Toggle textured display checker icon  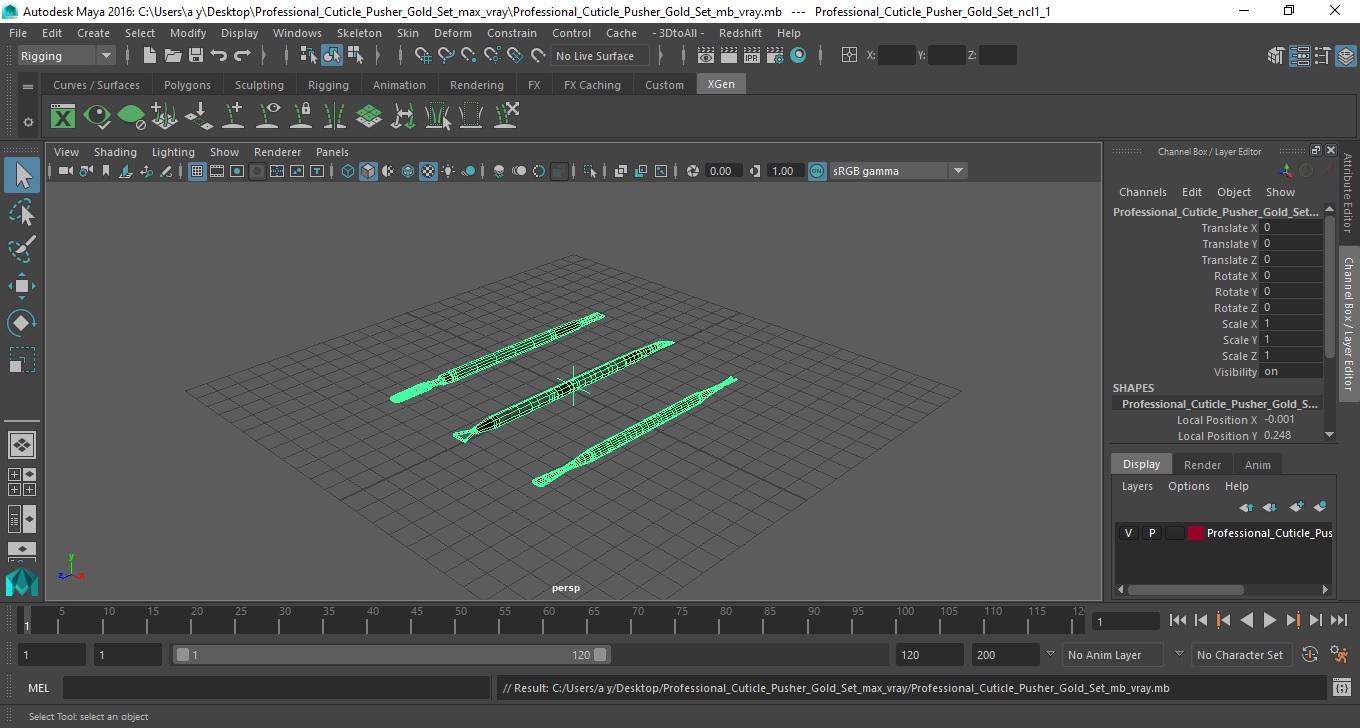(x=428, y=171)
